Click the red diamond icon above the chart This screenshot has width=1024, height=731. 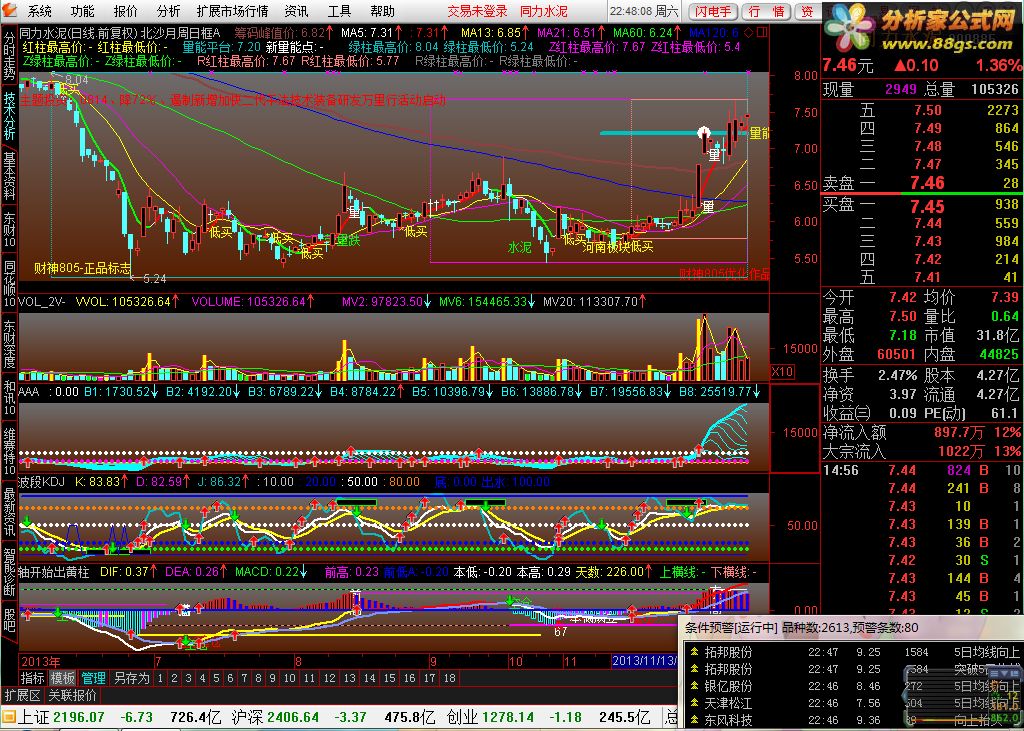click(x=749, y=31)
